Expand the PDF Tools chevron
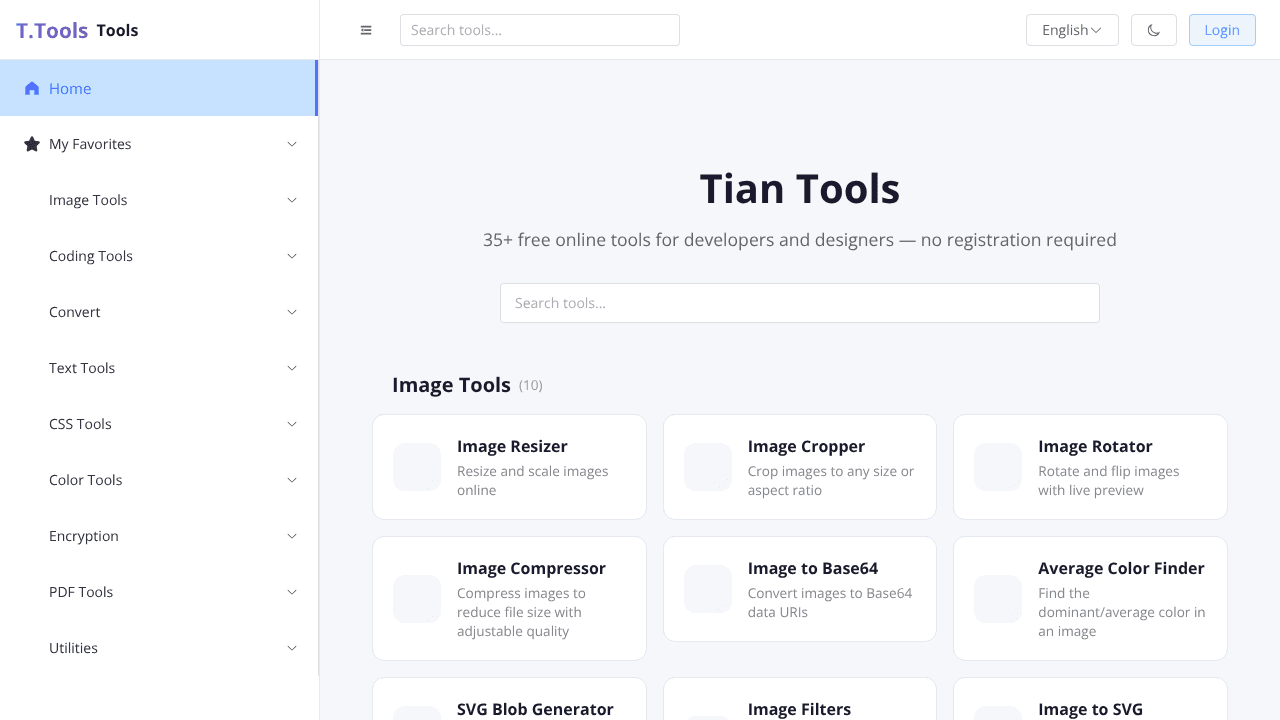Viewport: 1280px width, 720px height. (x=292, y=592)
